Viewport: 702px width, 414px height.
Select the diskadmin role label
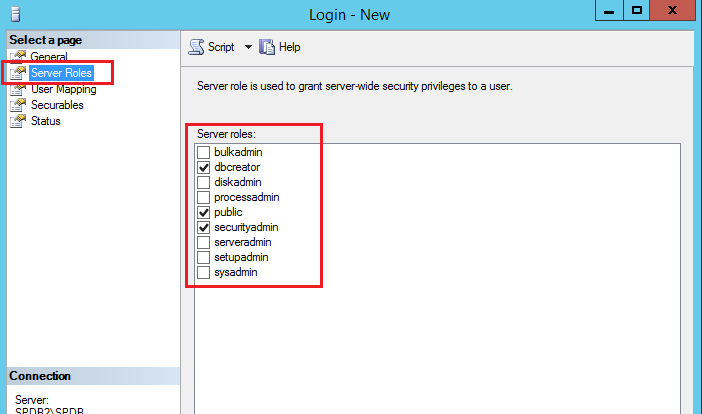click(238, 182)
